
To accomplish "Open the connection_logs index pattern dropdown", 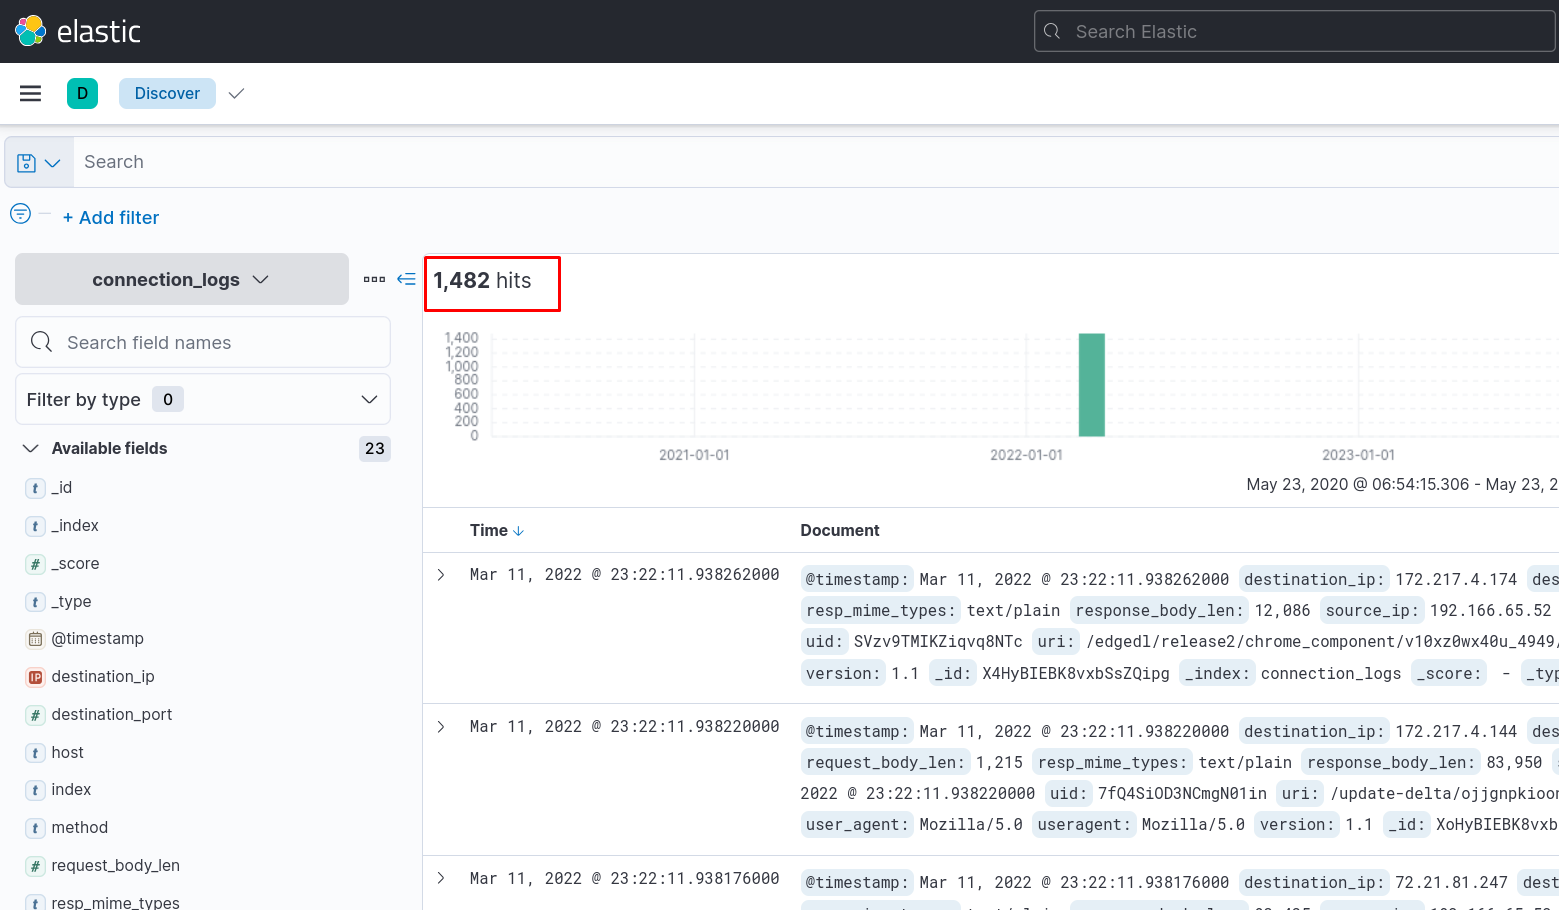I will tap(182, 279).
